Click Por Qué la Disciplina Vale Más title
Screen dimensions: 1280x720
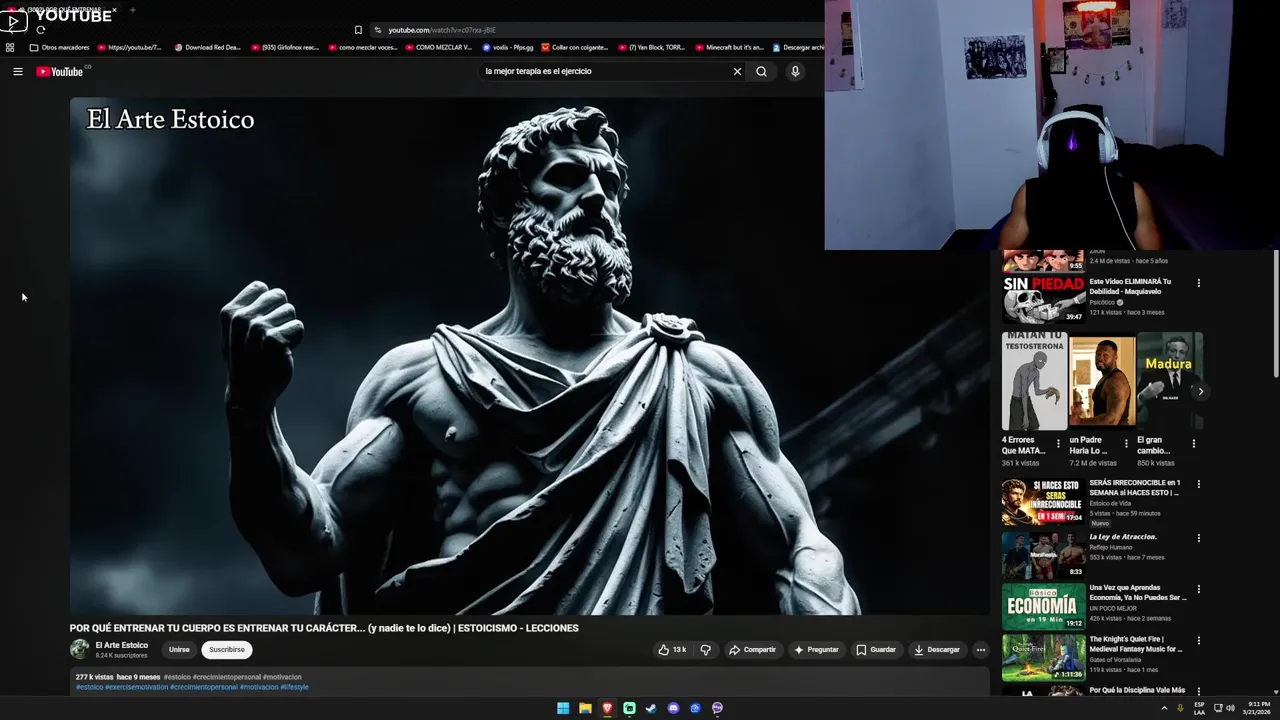coord(1137,690)
